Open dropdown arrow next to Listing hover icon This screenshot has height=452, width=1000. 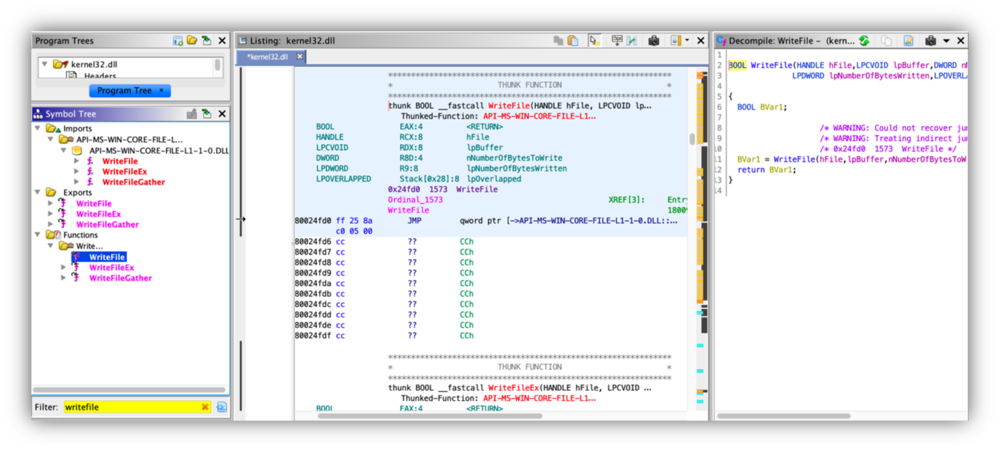coord(687,41)
